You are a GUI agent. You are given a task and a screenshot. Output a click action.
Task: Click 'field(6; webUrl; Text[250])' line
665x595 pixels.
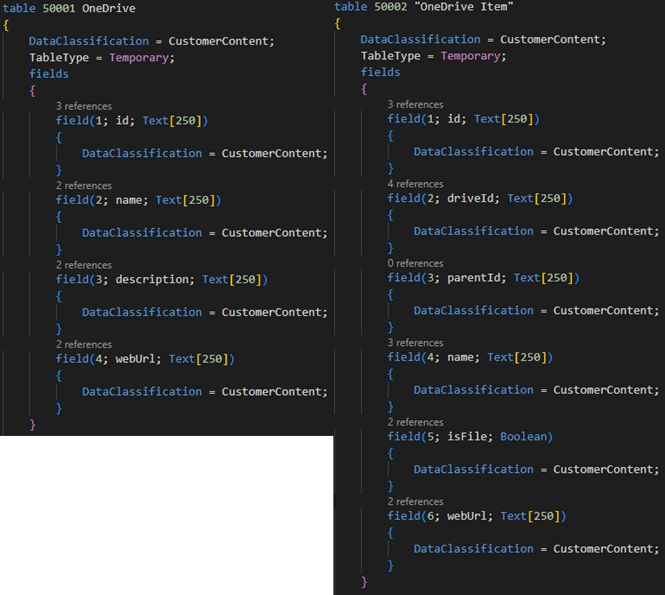coord(477,516)
